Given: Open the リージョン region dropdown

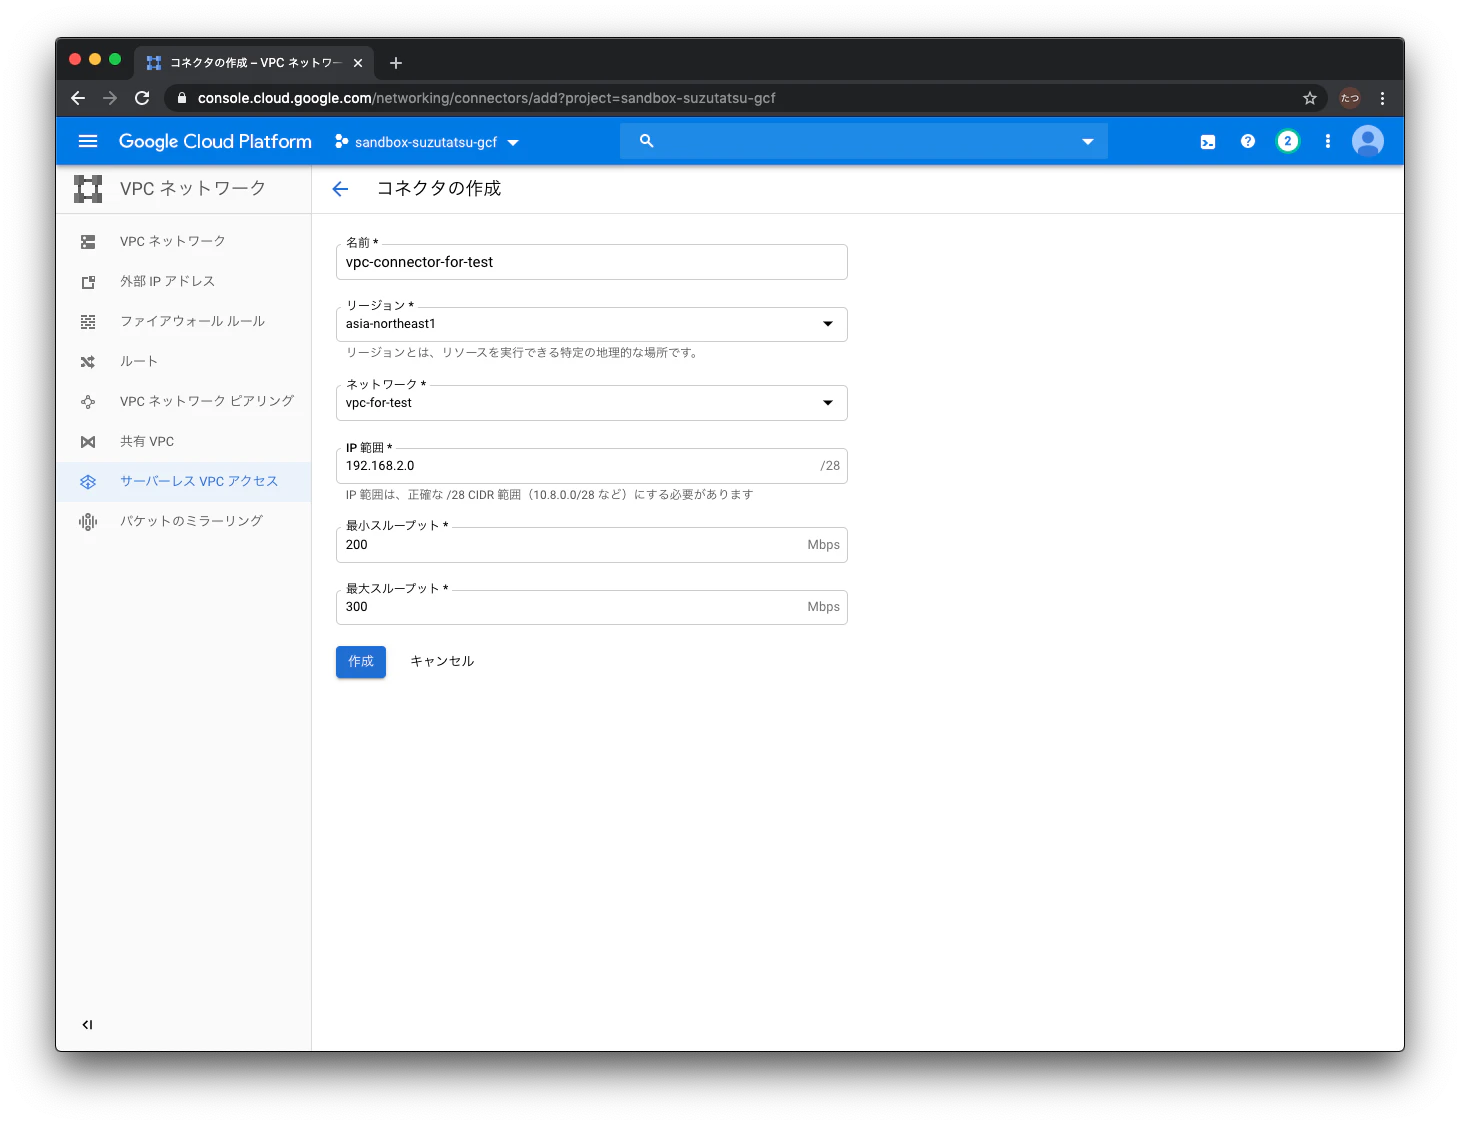Looking at the screenshot, I should pos(592,324).
